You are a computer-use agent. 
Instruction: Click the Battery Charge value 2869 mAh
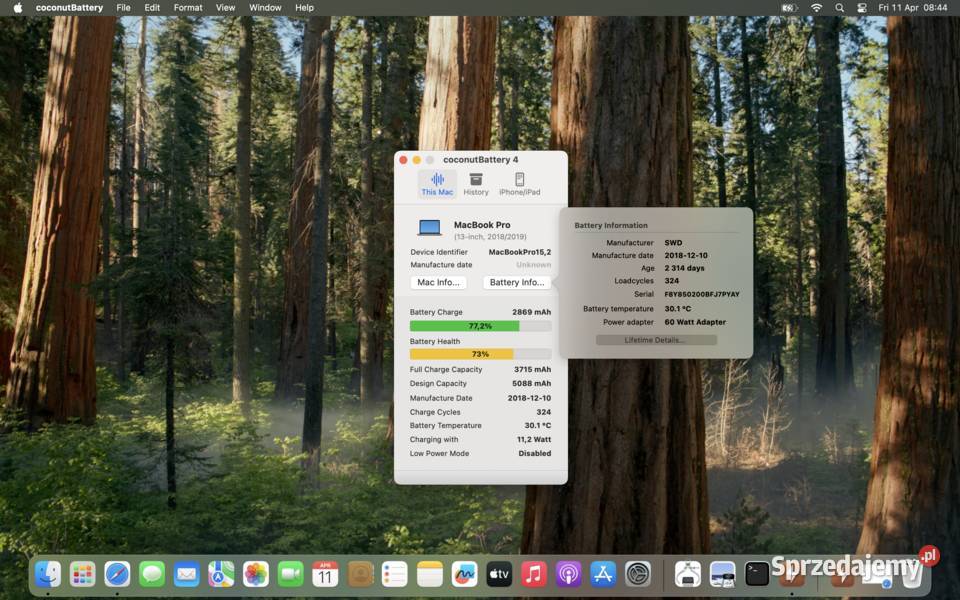[531, 312]
